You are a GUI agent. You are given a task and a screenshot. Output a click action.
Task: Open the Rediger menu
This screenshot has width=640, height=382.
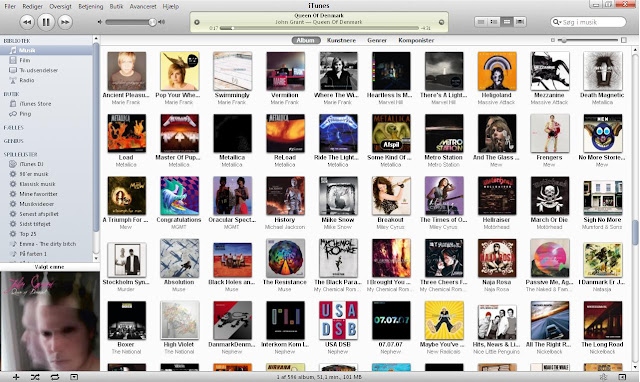click(32, 6)
